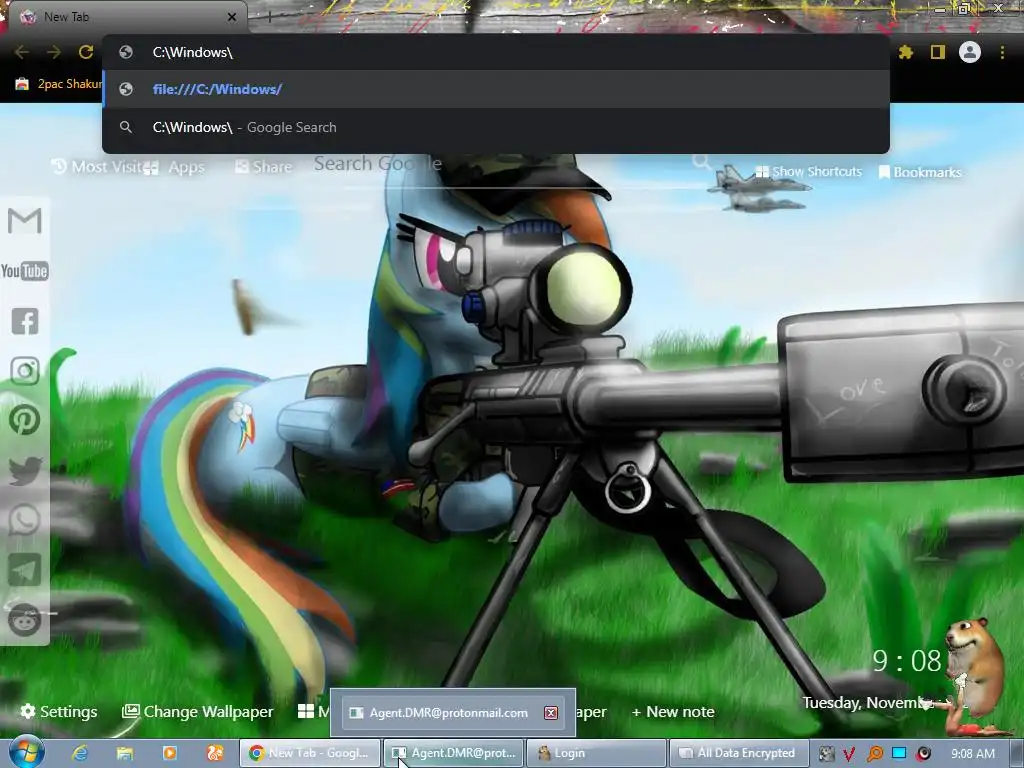Open the Telegram sidebar shortcut

25,570
